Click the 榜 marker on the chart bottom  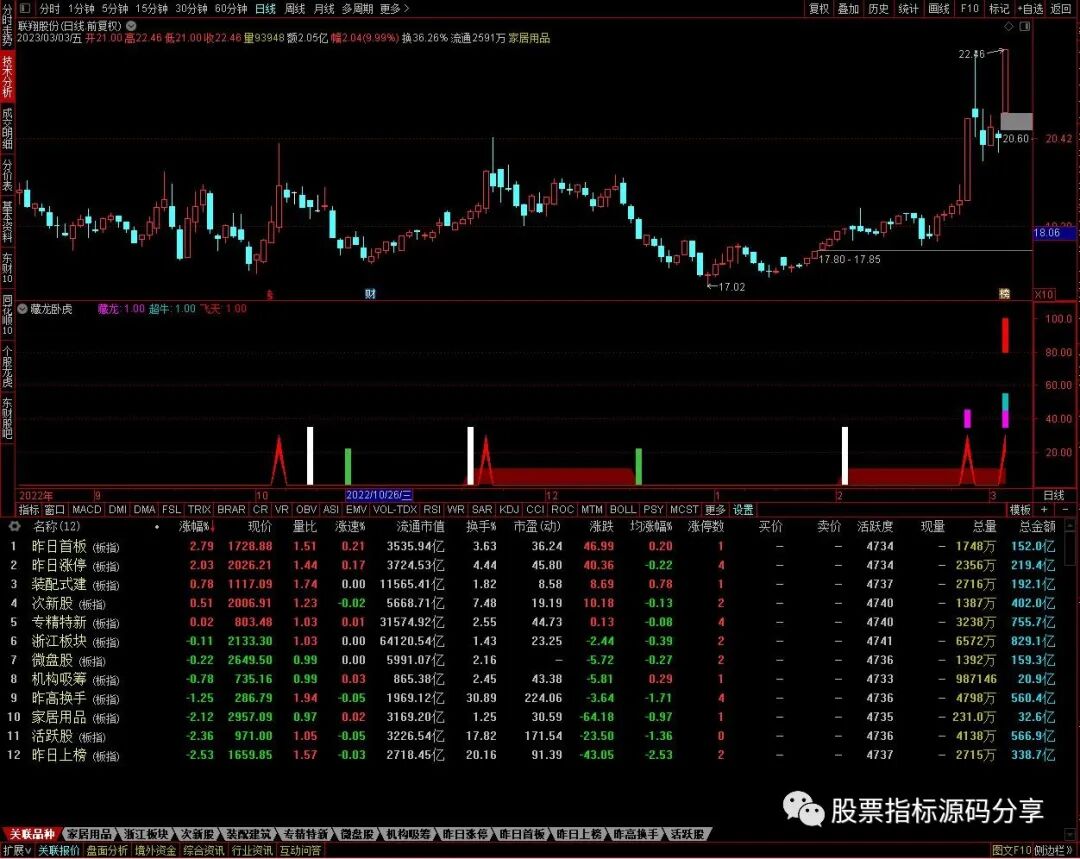pos(1005,294)
